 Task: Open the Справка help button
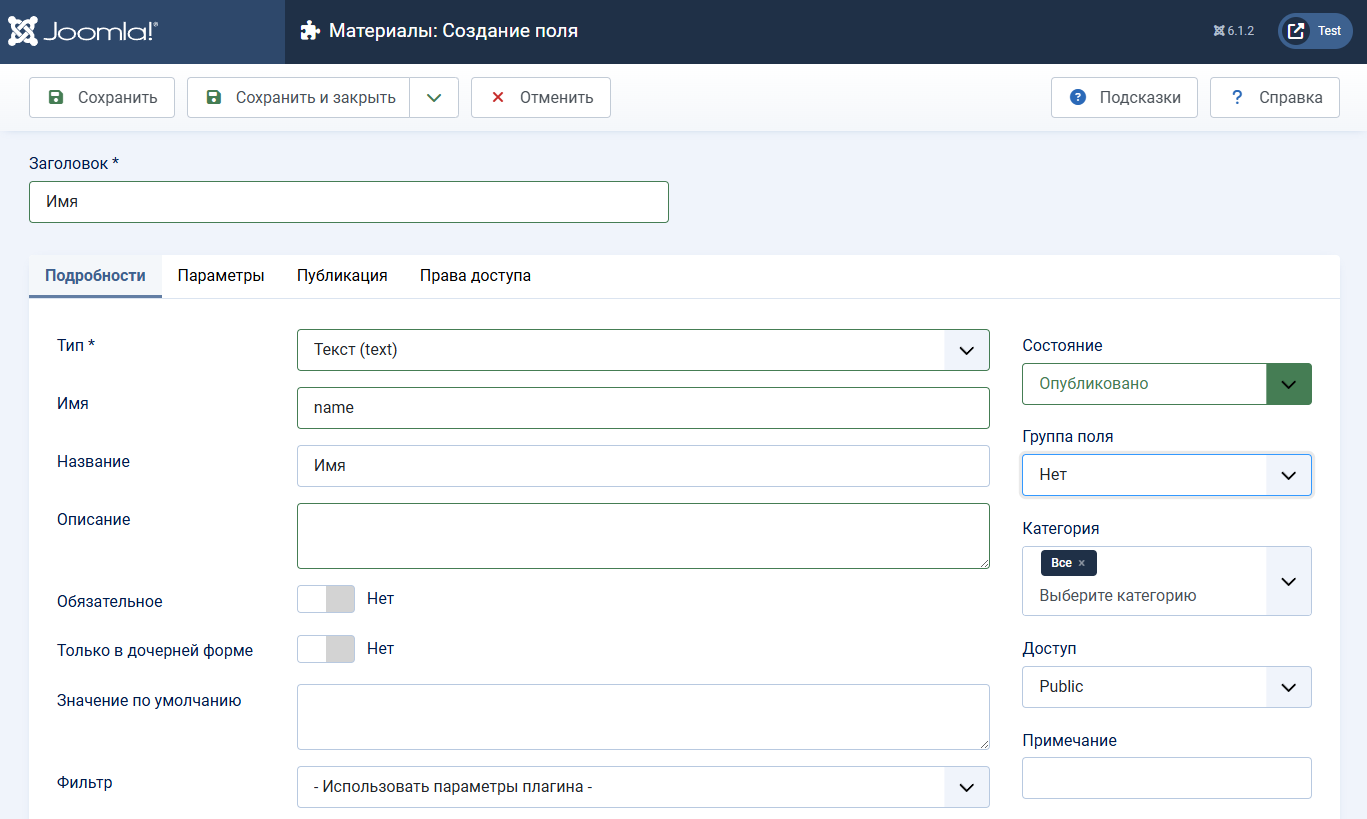[1275, 98]
